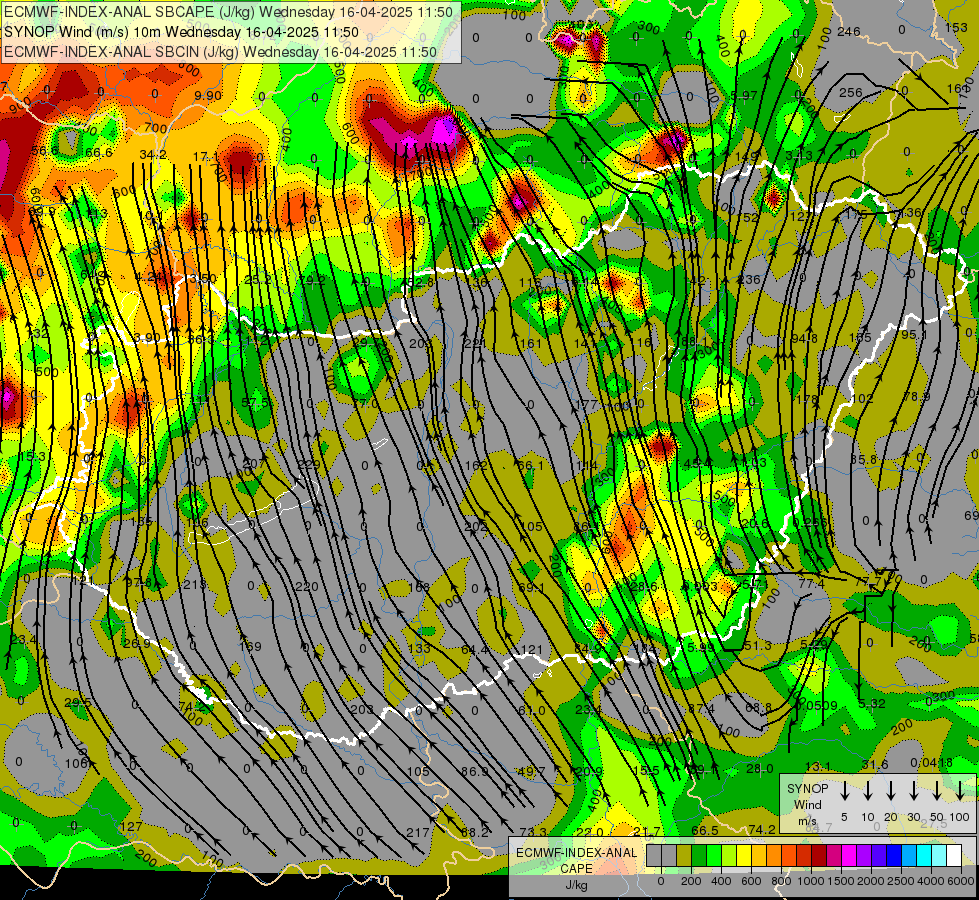Image resolution: width=979 pixels, height=900 pixels.
Task: Click the 'SYNOP Wind (m/s) 10m' title line
Action: [x=181, y=32]
